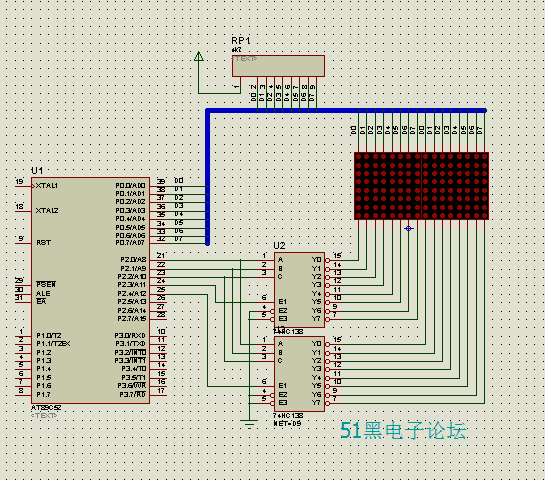Viewport: 545px width, 480px height.
Task: Click the ground terminal symbol
Action: coord(249,424)
